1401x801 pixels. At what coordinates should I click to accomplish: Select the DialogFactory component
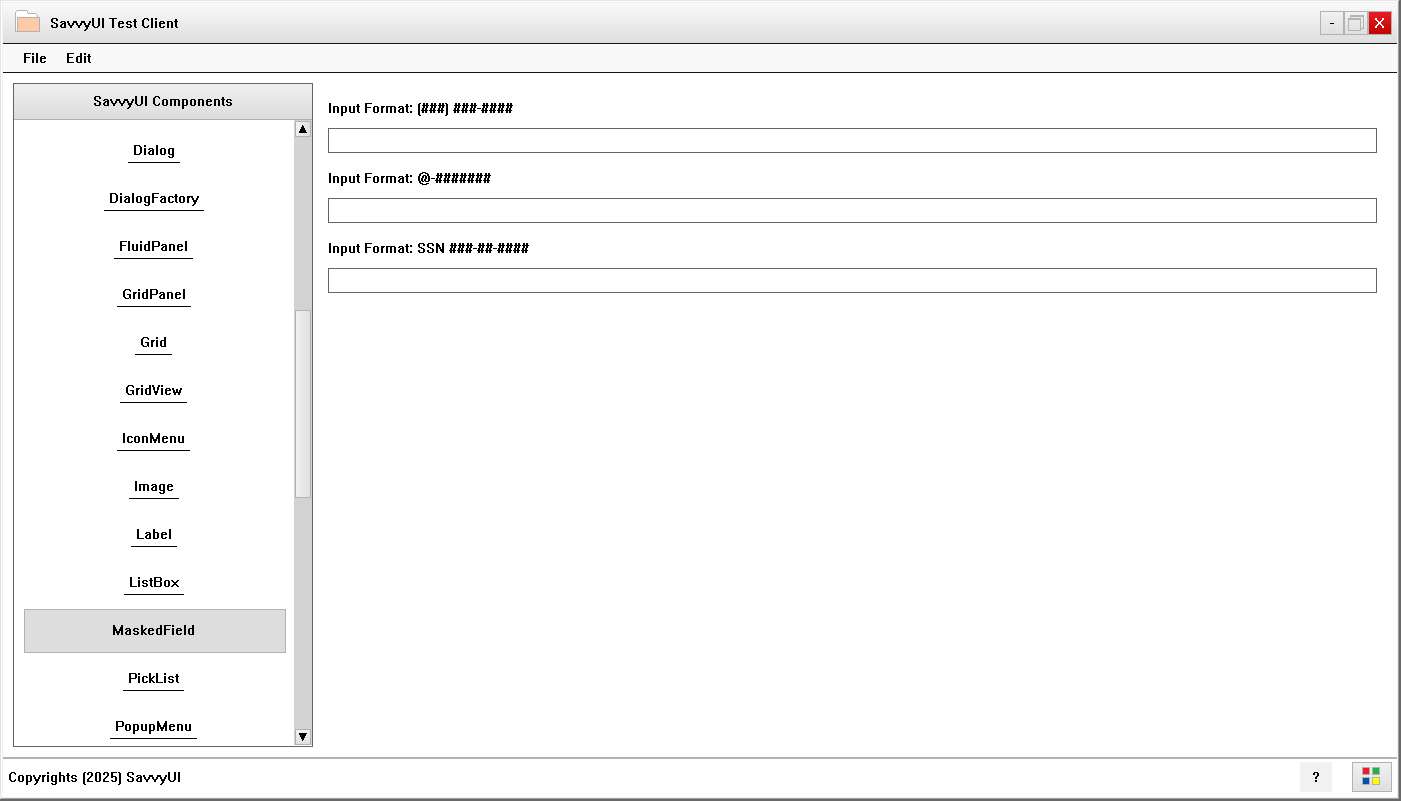[153, 198]
